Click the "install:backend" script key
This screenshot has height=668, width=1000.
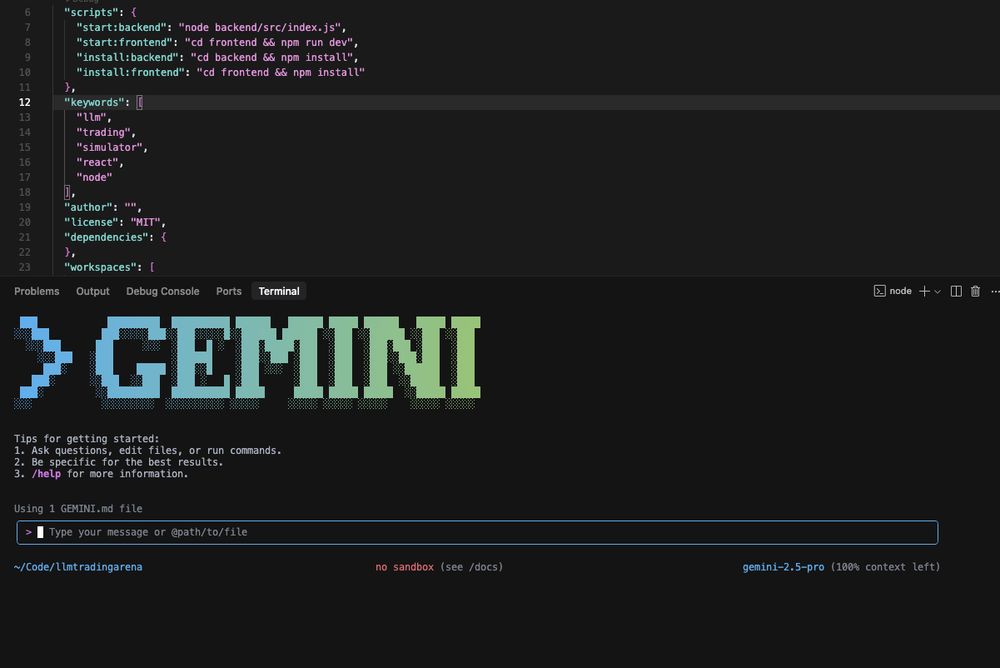[x=128, y=57]
